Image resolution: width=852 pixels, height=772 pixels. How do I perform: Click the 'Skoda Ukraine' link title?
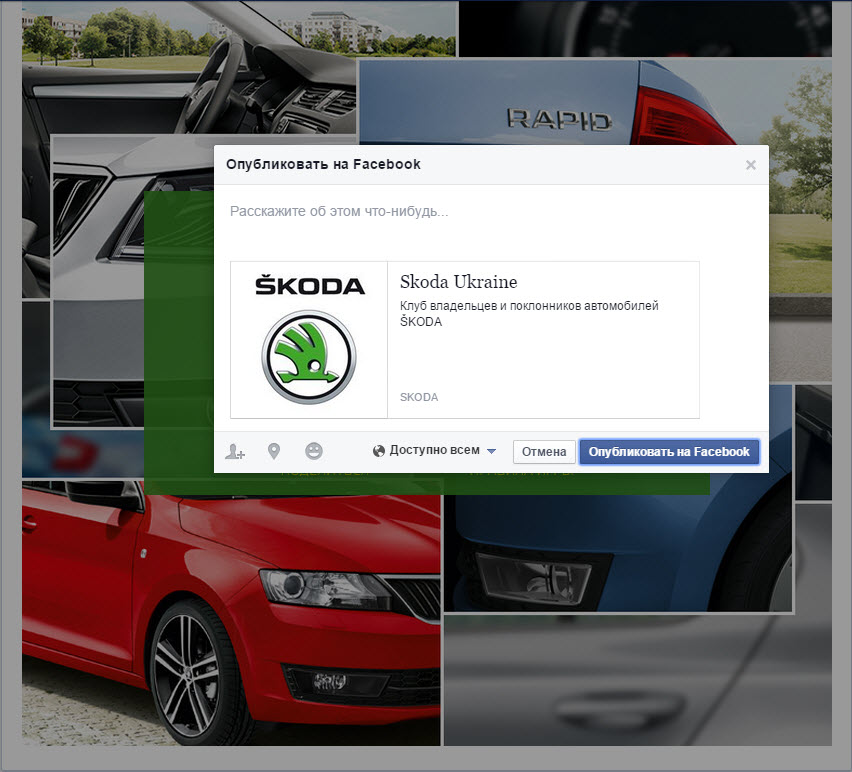459,282
